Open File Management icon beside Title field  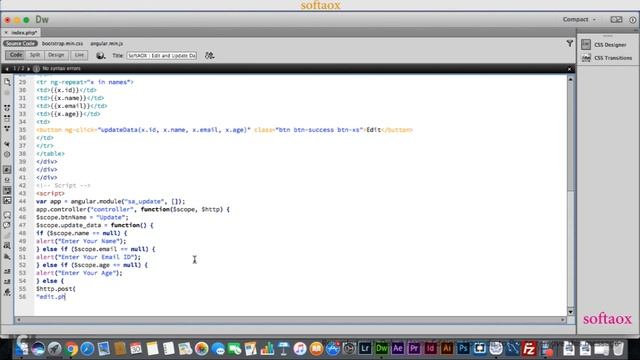click(210, 56)
